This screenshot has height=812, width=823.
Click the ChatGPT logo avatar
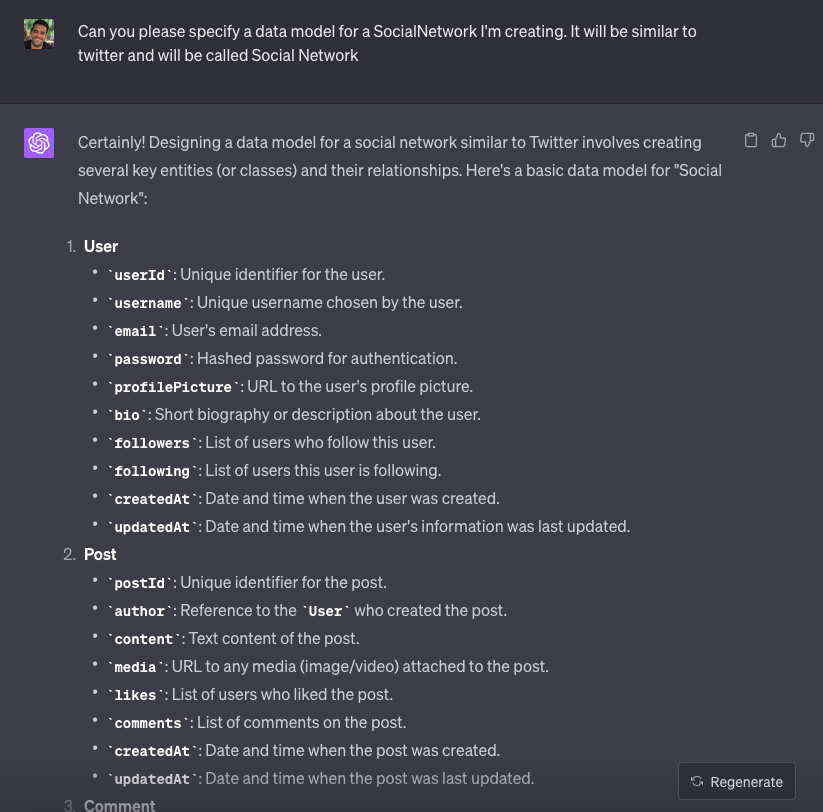click(39, 143)
